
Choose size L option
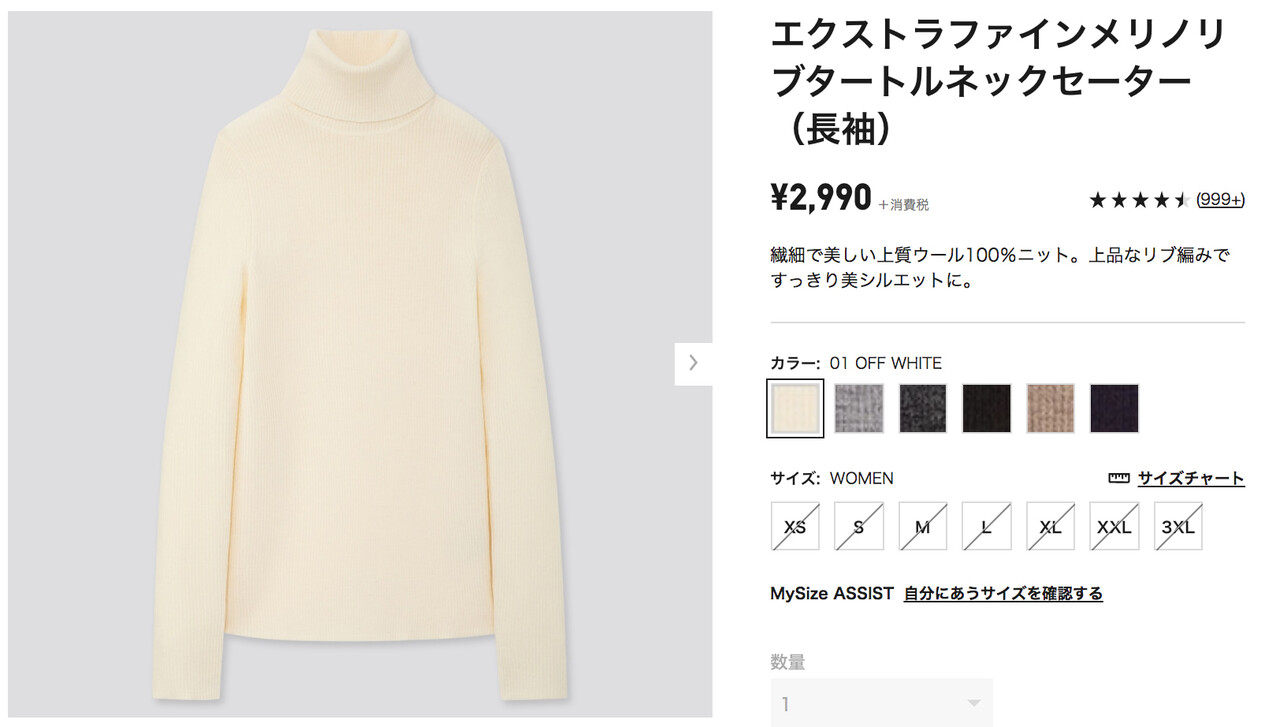coord(987,526)
